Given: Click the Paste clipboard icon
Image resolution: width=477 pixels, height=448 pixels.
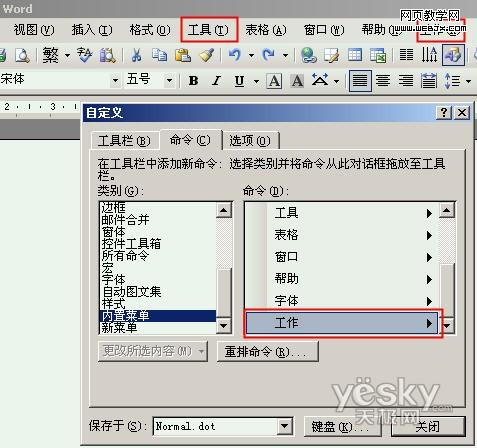Looking at the screenshot, I should tap(183, 55).
